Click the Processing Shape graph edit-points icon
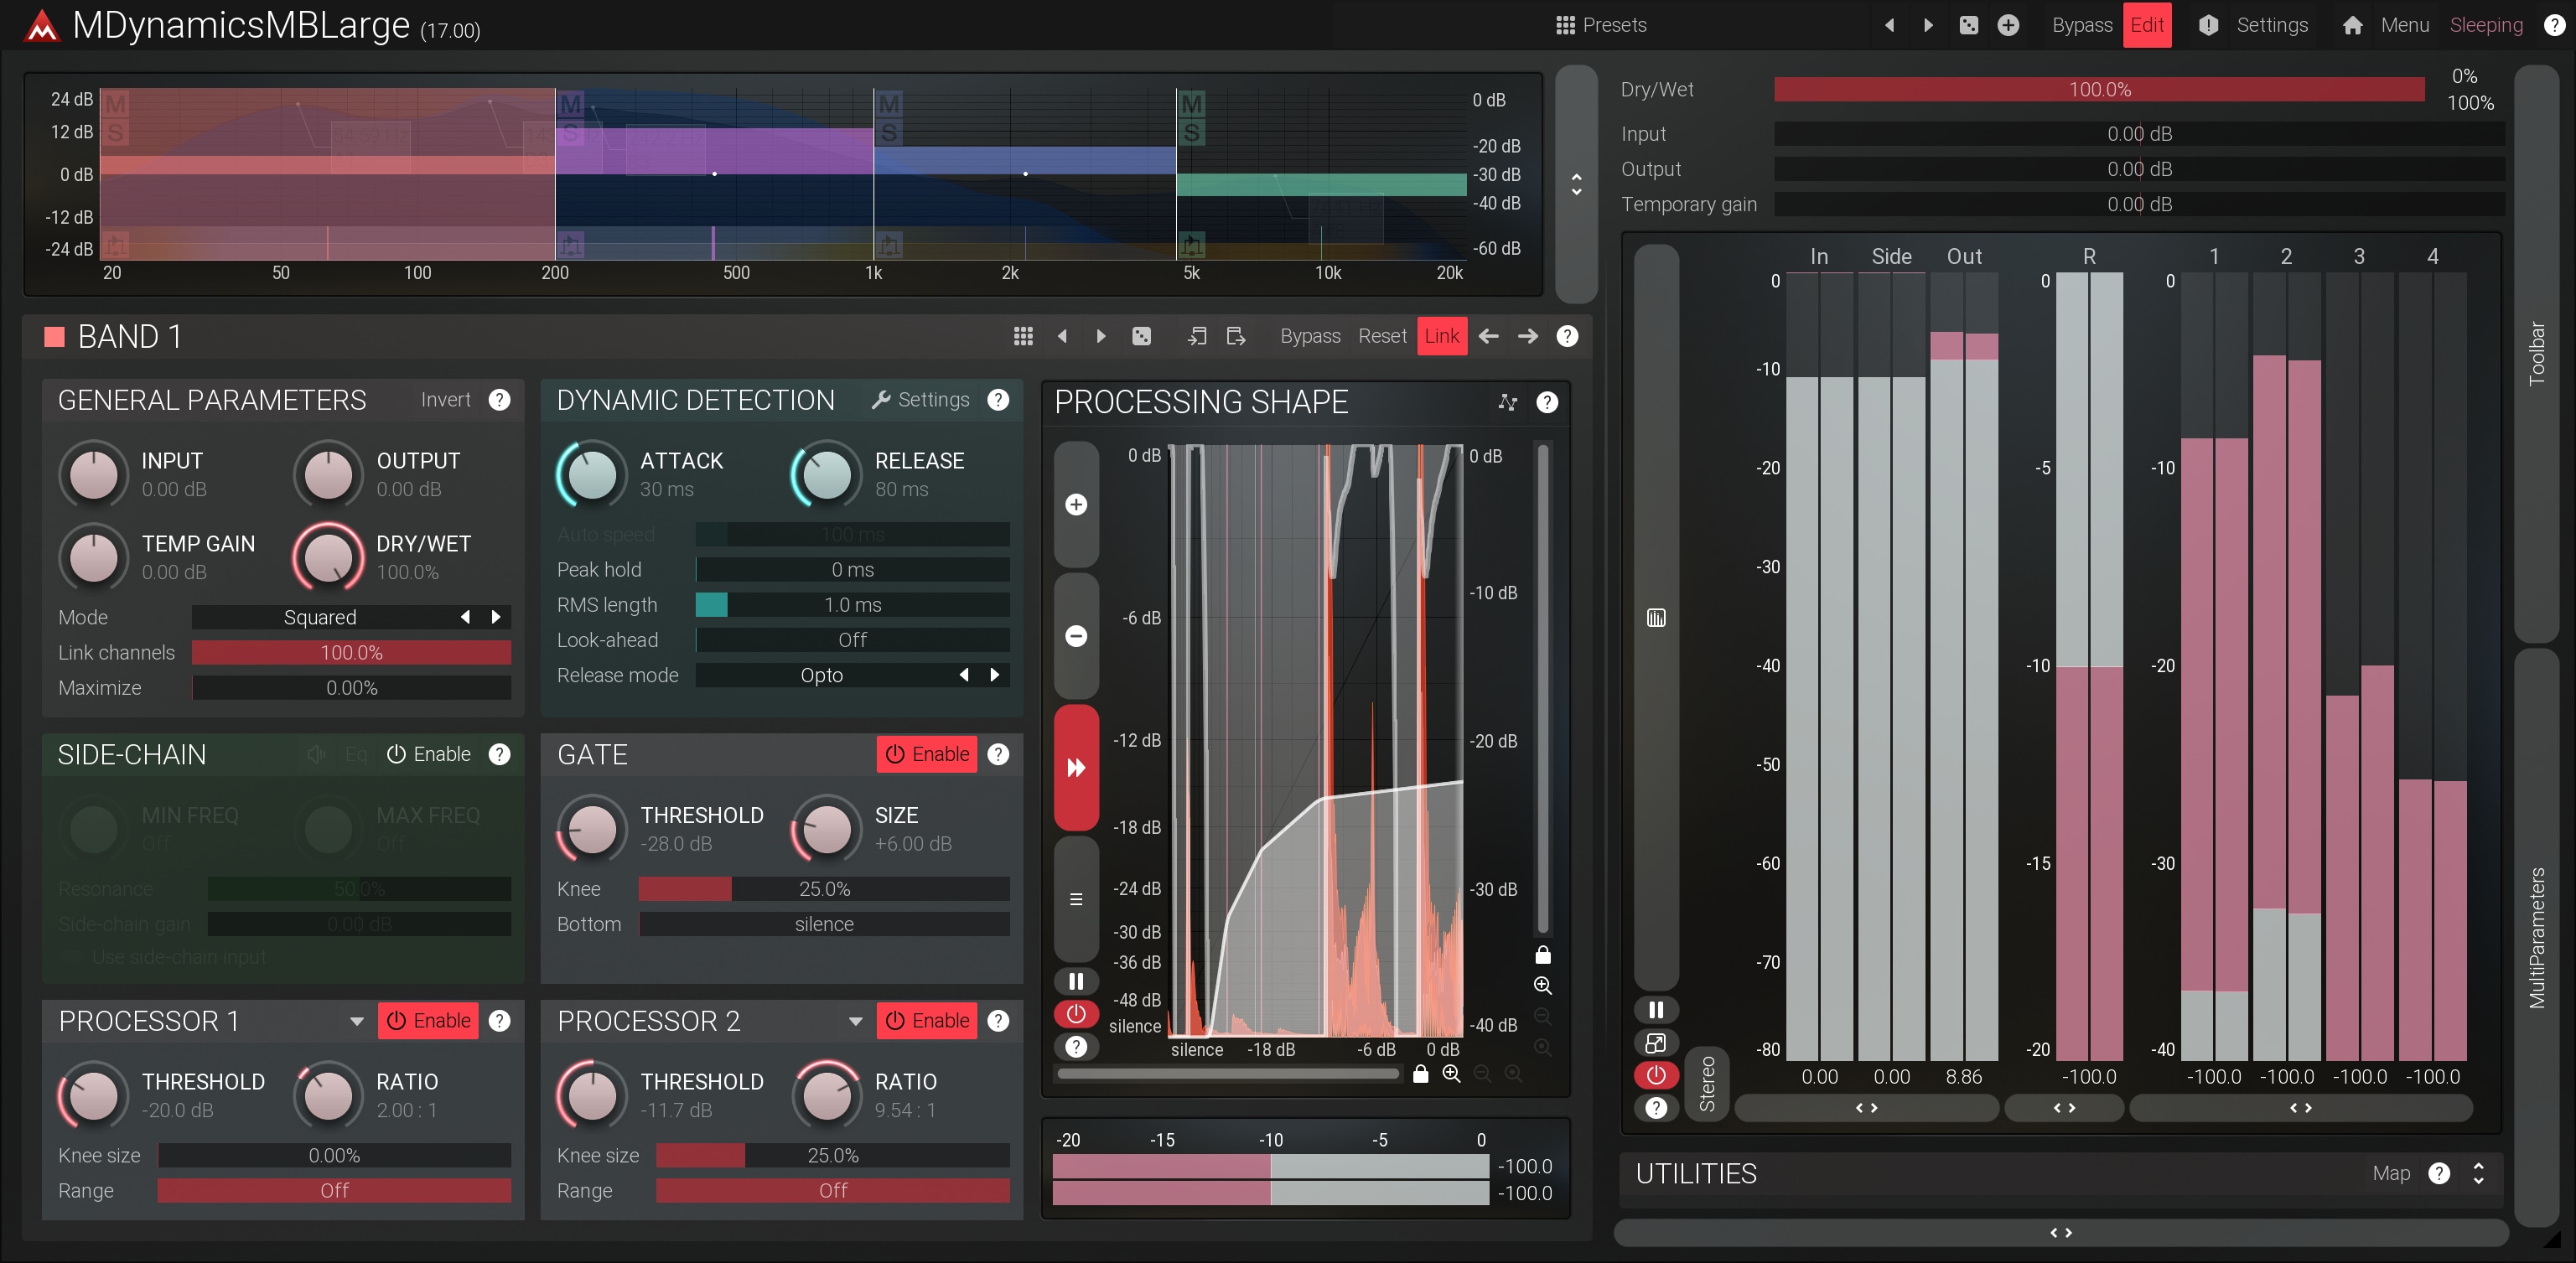 pos(1507,402)
